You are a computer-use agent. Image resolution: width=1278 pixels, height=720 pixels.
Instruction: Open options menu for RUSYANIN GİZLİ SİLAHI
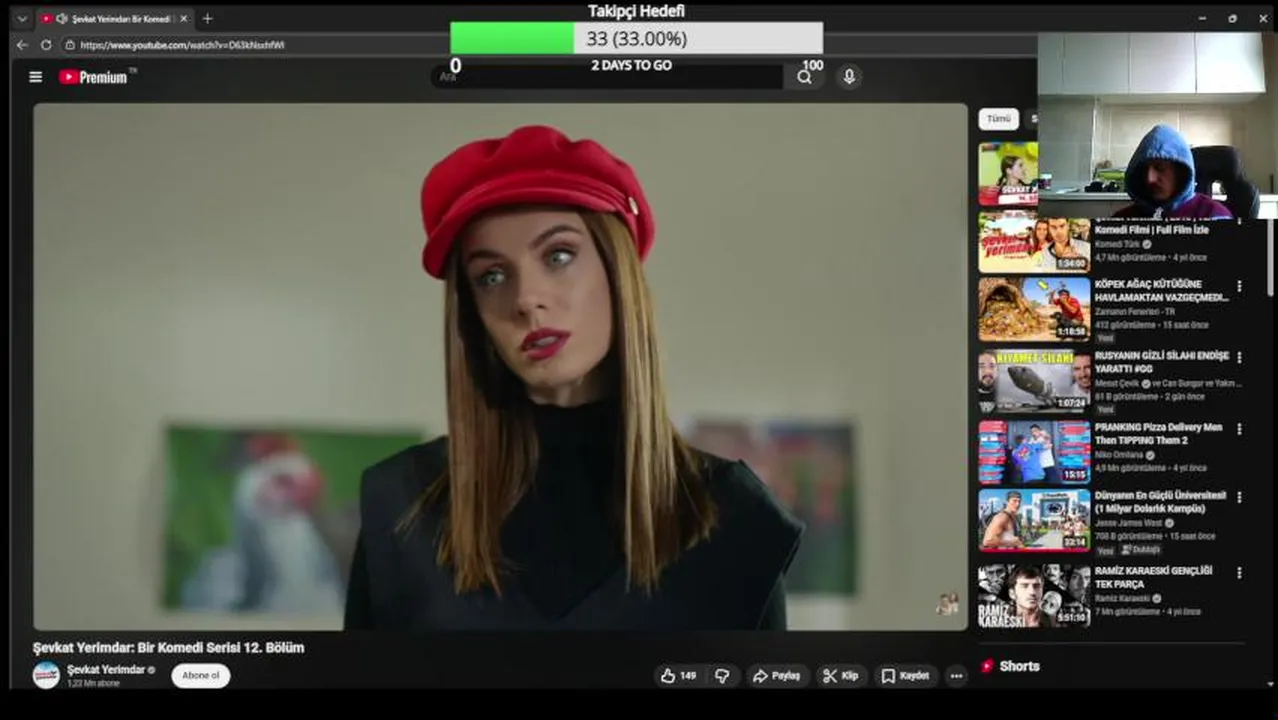point(1239,357)
